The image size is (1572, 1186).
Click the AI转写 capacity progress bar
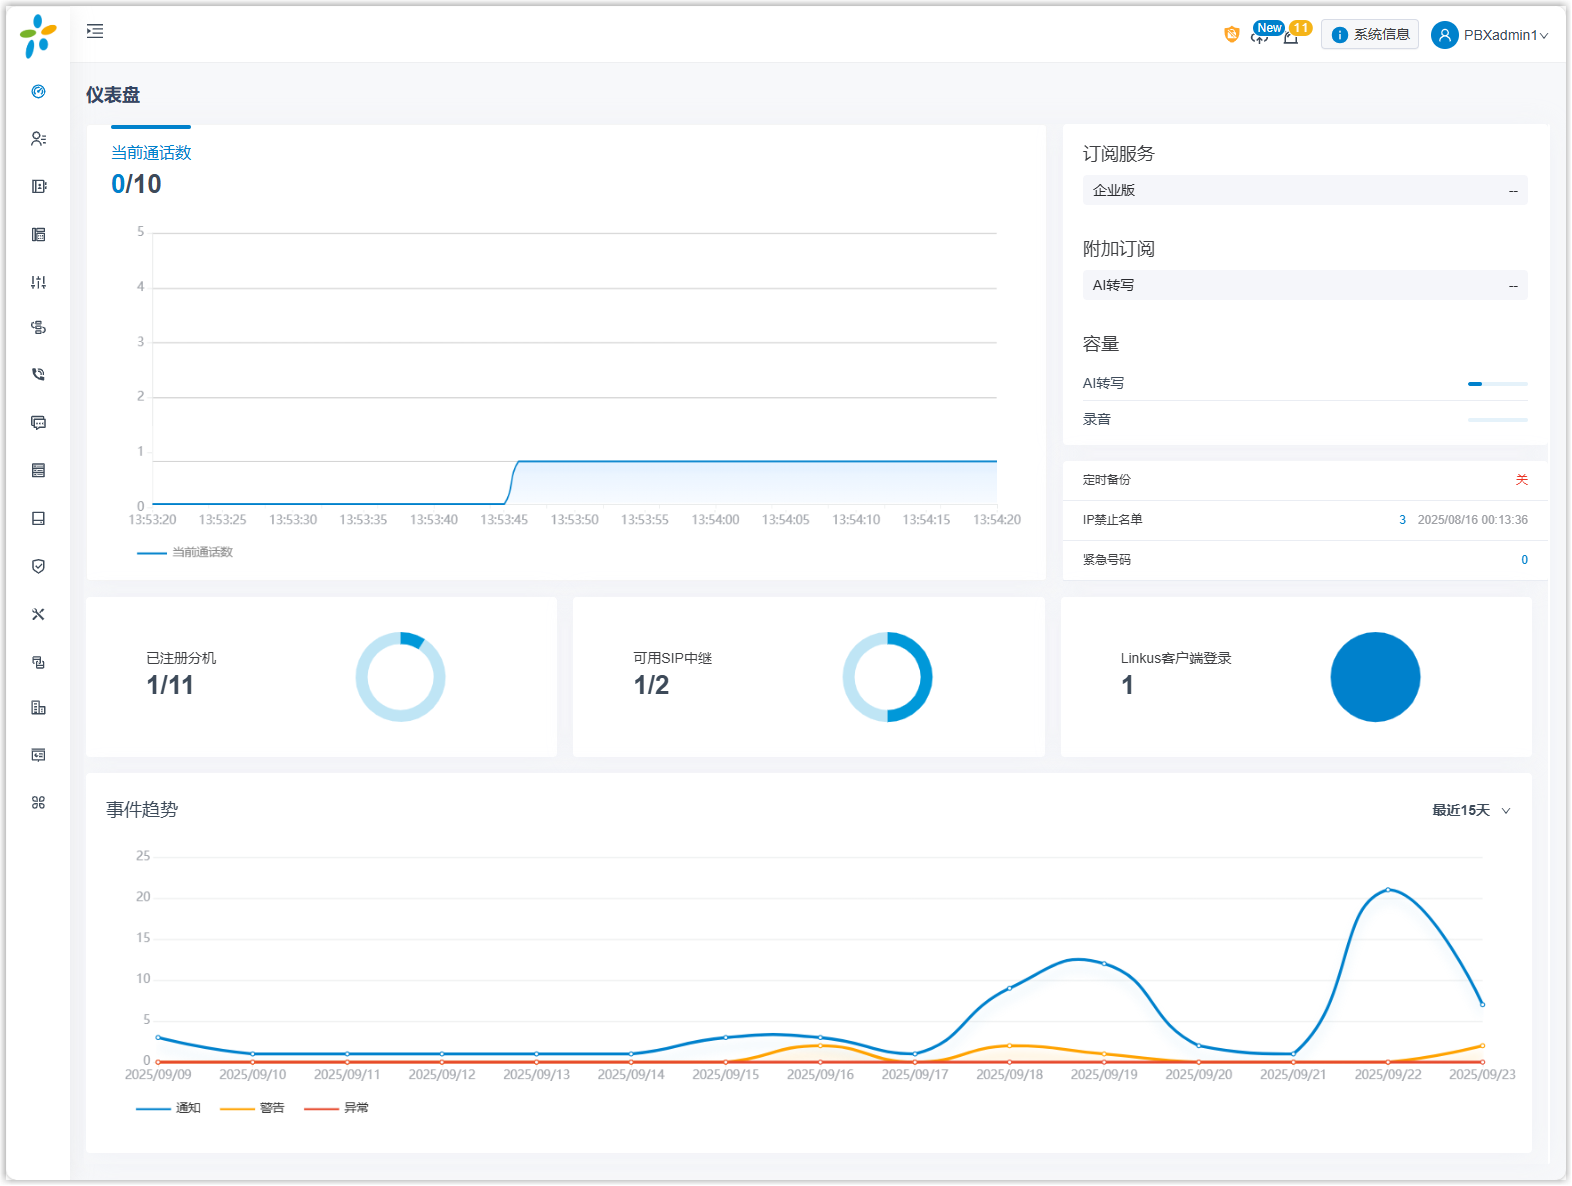pos(1497,384)
